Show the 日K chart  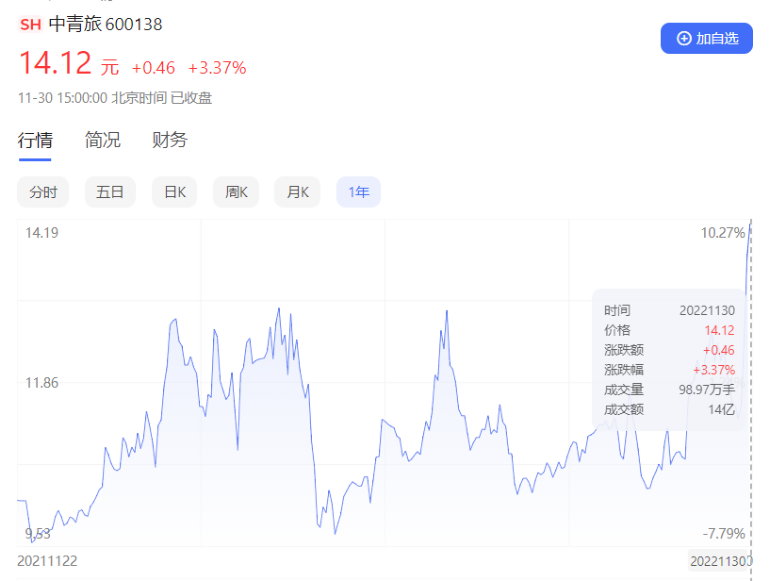tap(175, 192)
